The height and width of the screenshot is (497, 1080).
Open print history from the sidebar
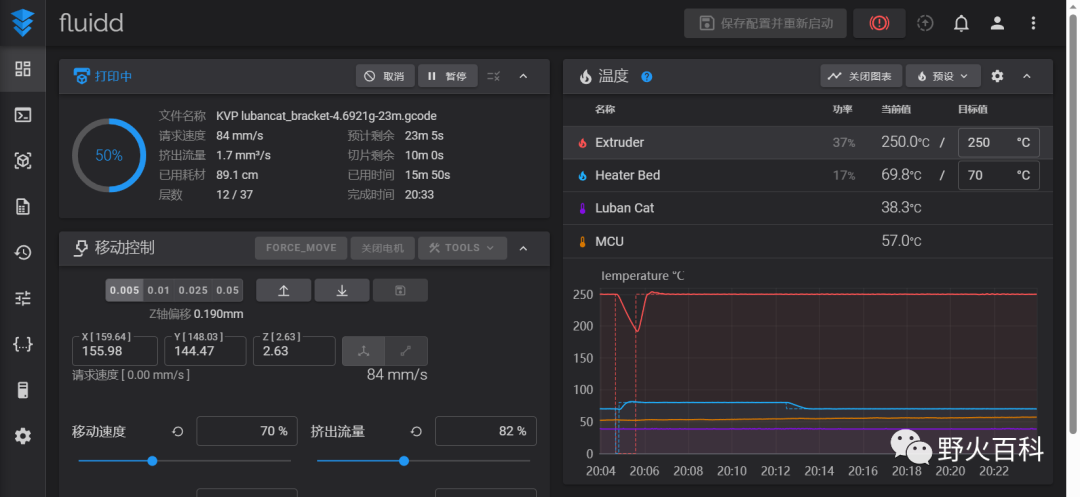click(x=23, y=253)
